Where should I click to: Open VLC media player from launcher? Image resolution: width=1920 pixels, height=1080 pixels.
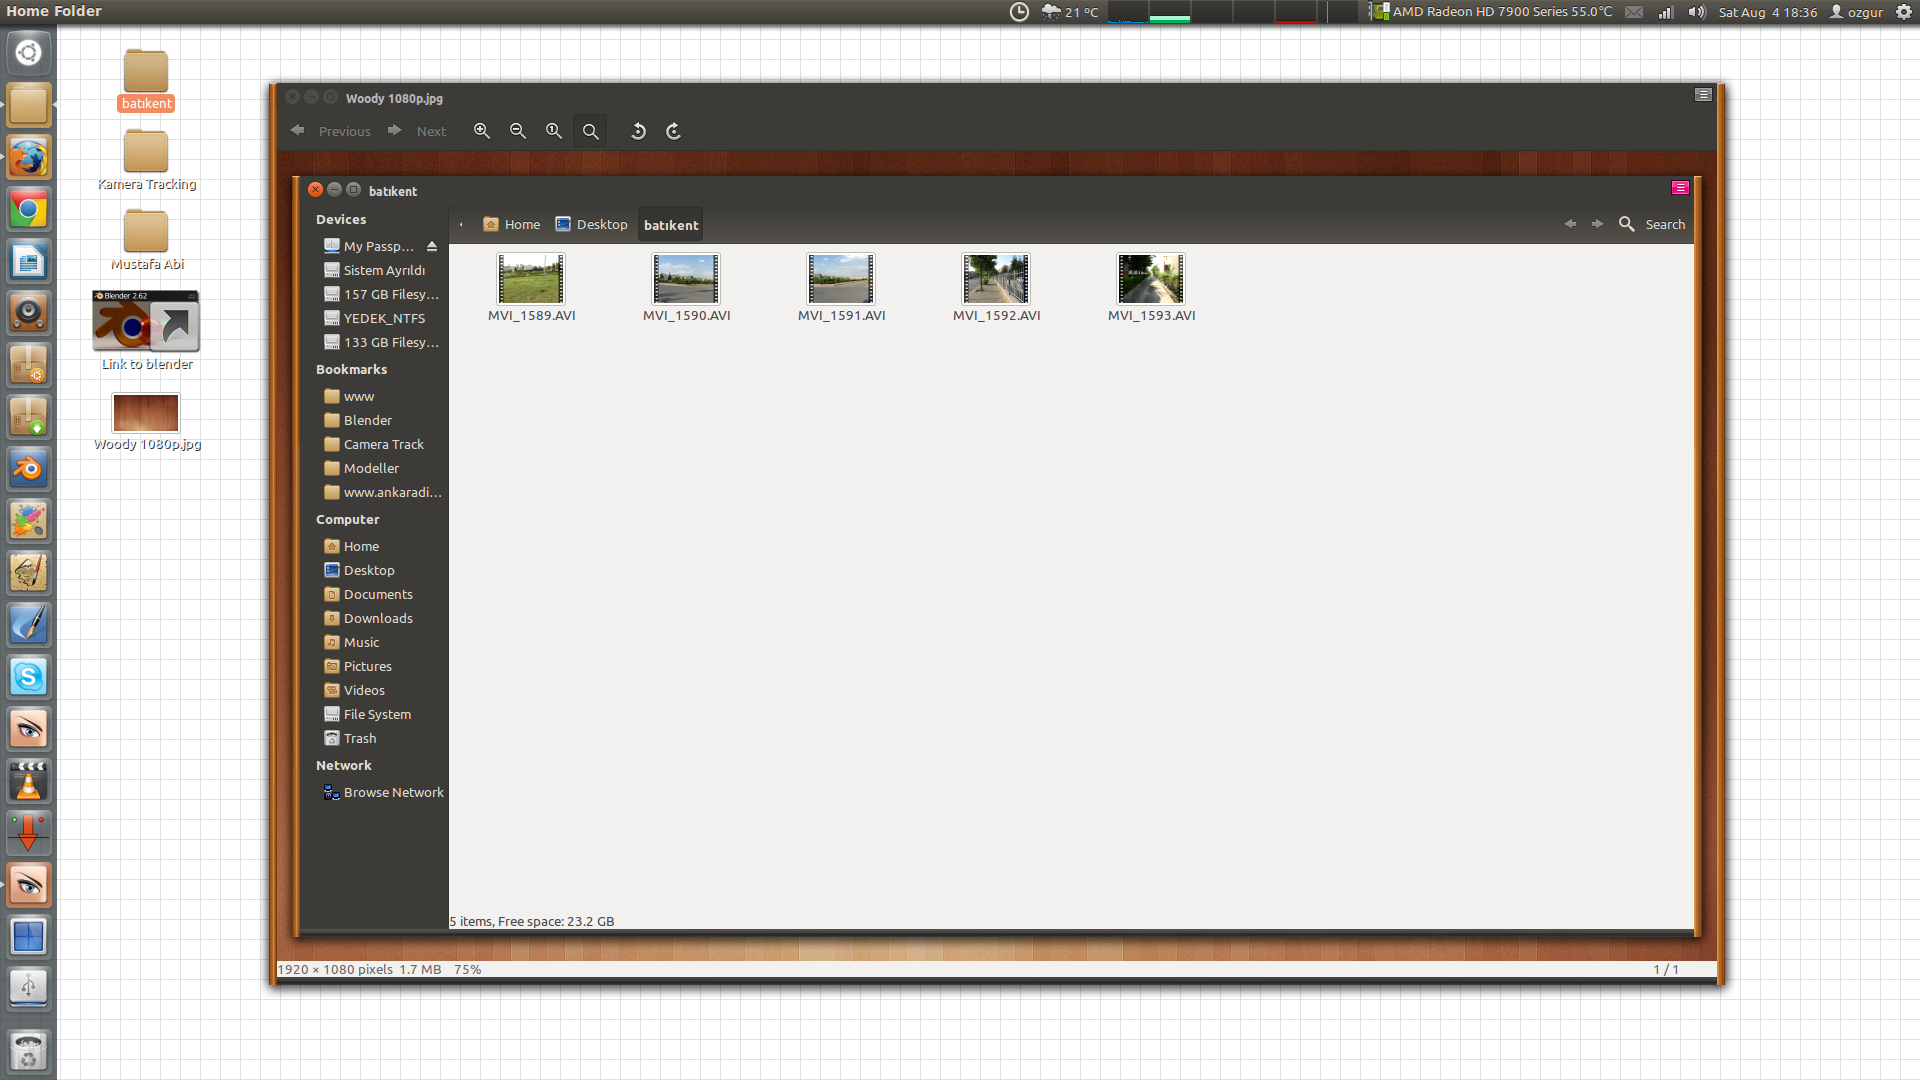[28, 781]
